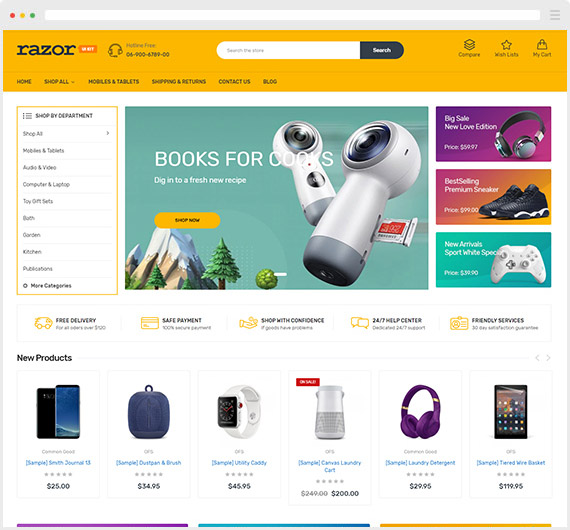The image size is (570, 530).
Task: Focus the Search the store field
Action: pos(288,50)
